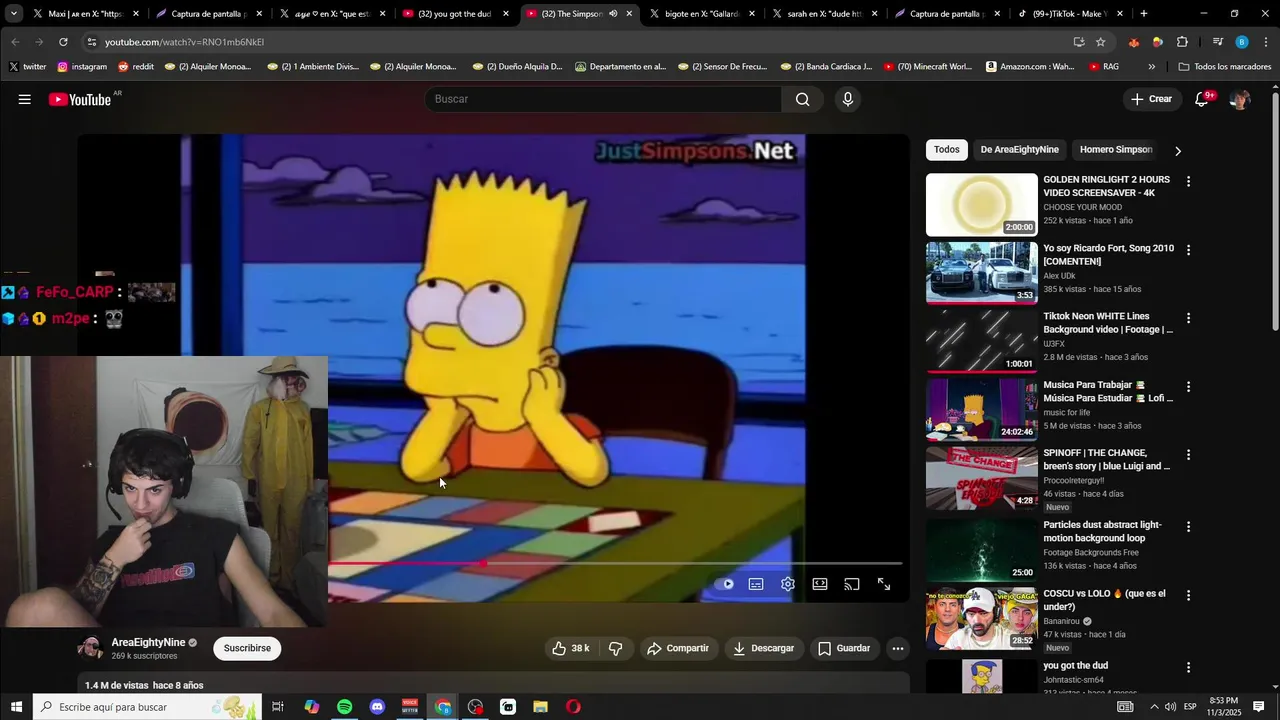Viewport: 1280px width, 720px height.
Task: Reload the page with the refresh icon
Action: [63, 42]
